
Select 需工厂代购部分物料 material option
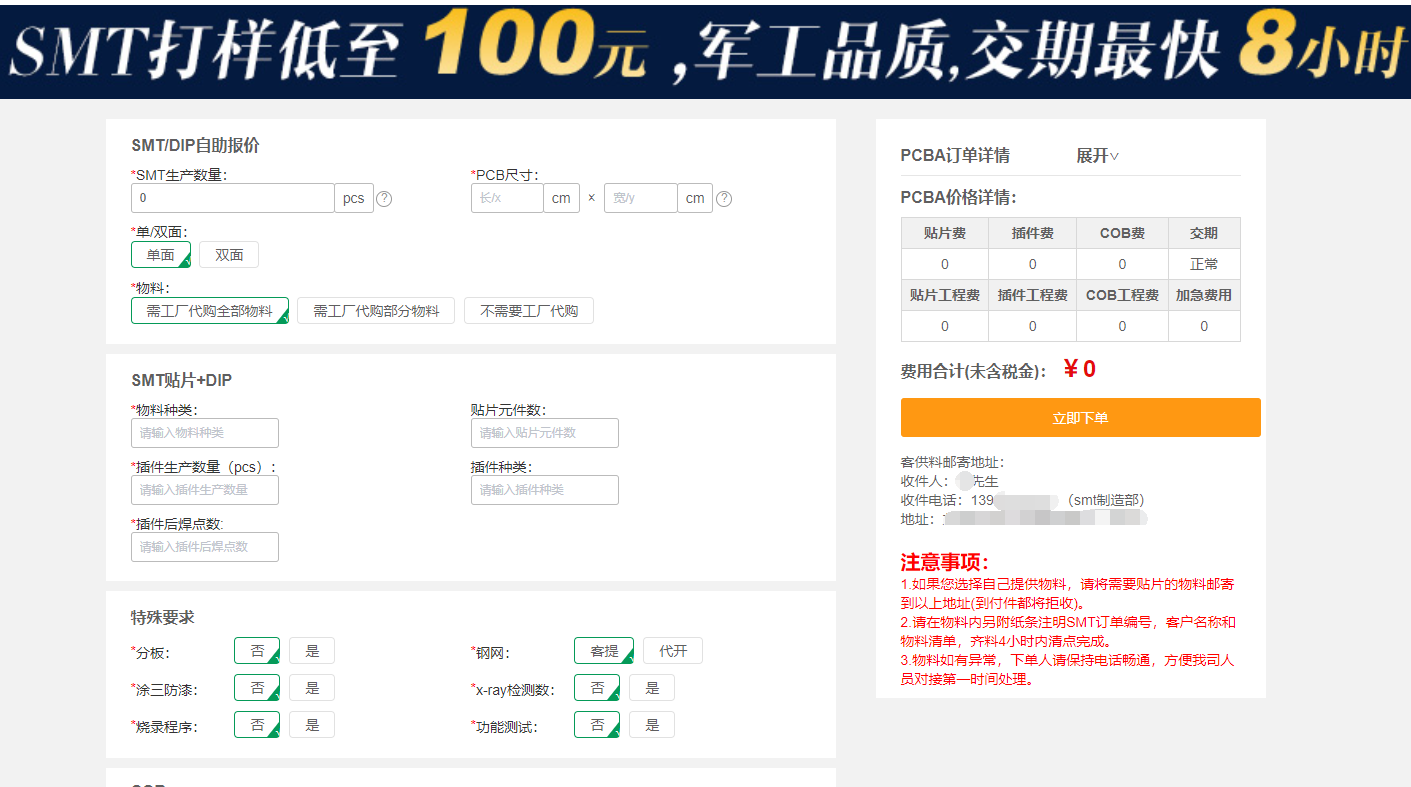point(375,310)
